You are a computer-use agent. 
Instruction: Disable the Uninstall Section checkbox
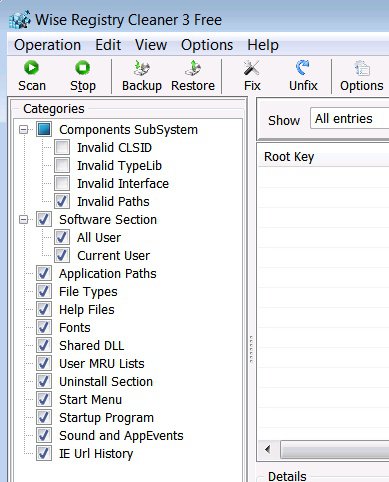point(44,381)
